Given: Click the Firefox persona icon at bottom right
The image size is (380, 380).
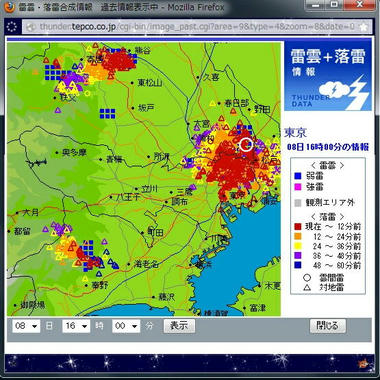Looking at the screenshot, I should coord(363,364).
